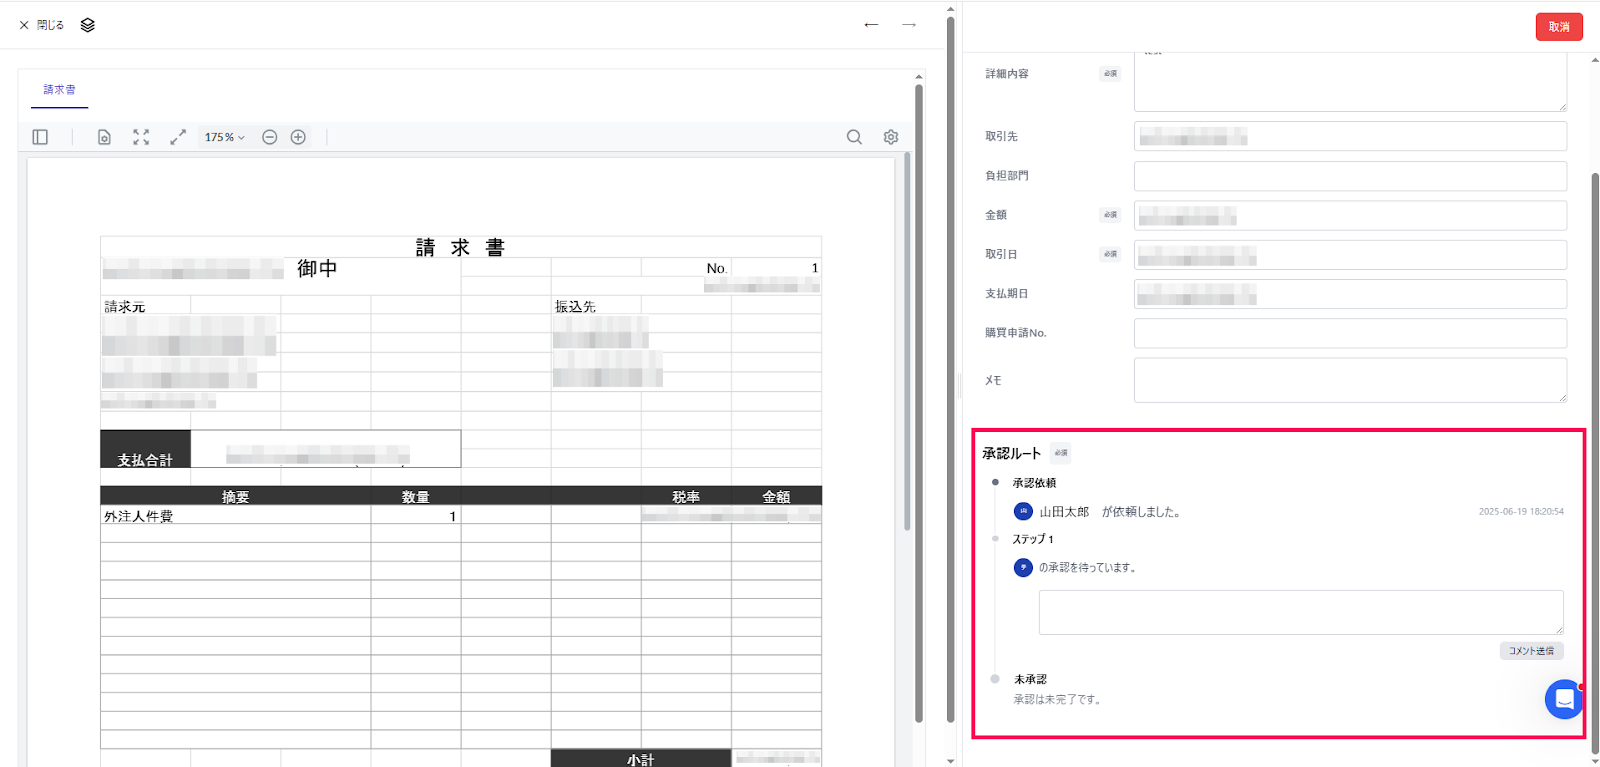The height and width of the screenshot is (767, 1600).
Task: Click the 未承認 status label
Action: click(1030, 679)
